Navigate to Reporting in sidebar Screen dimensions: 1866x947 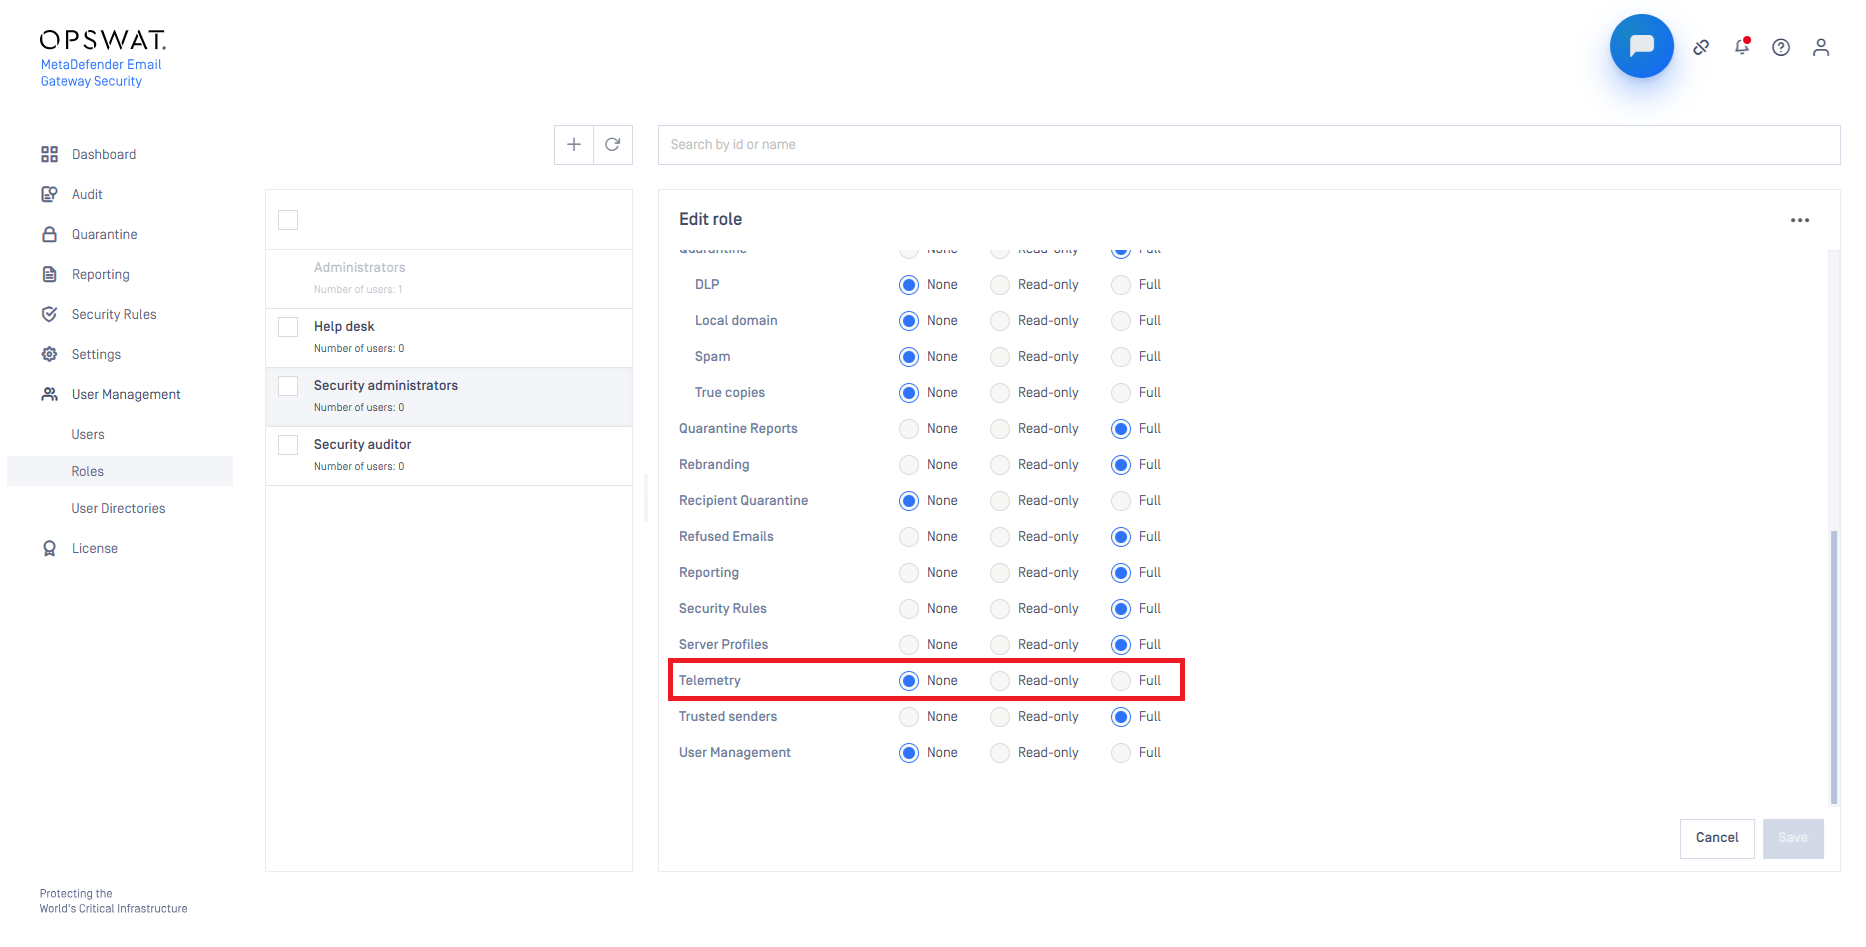101,274
